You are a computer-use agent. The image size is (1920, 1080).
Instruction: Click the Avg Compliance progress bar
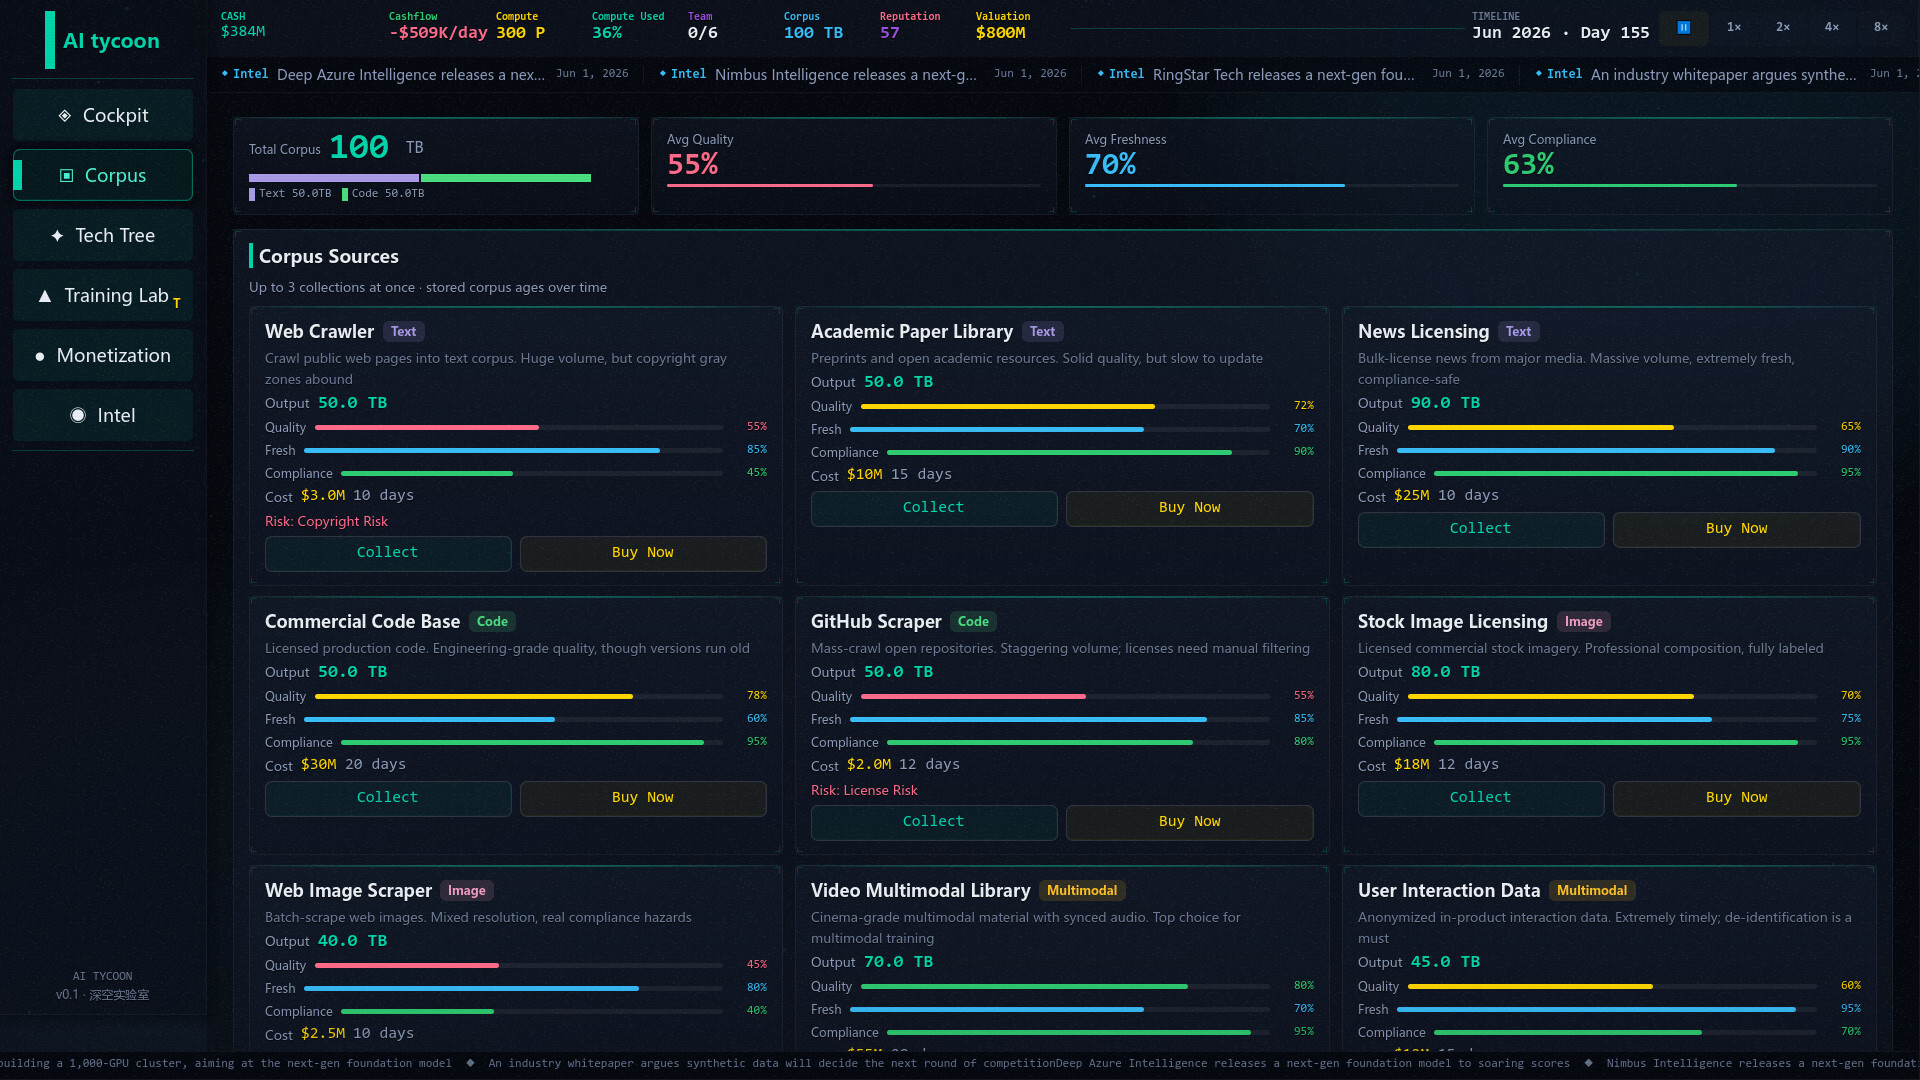point(1690,186)
